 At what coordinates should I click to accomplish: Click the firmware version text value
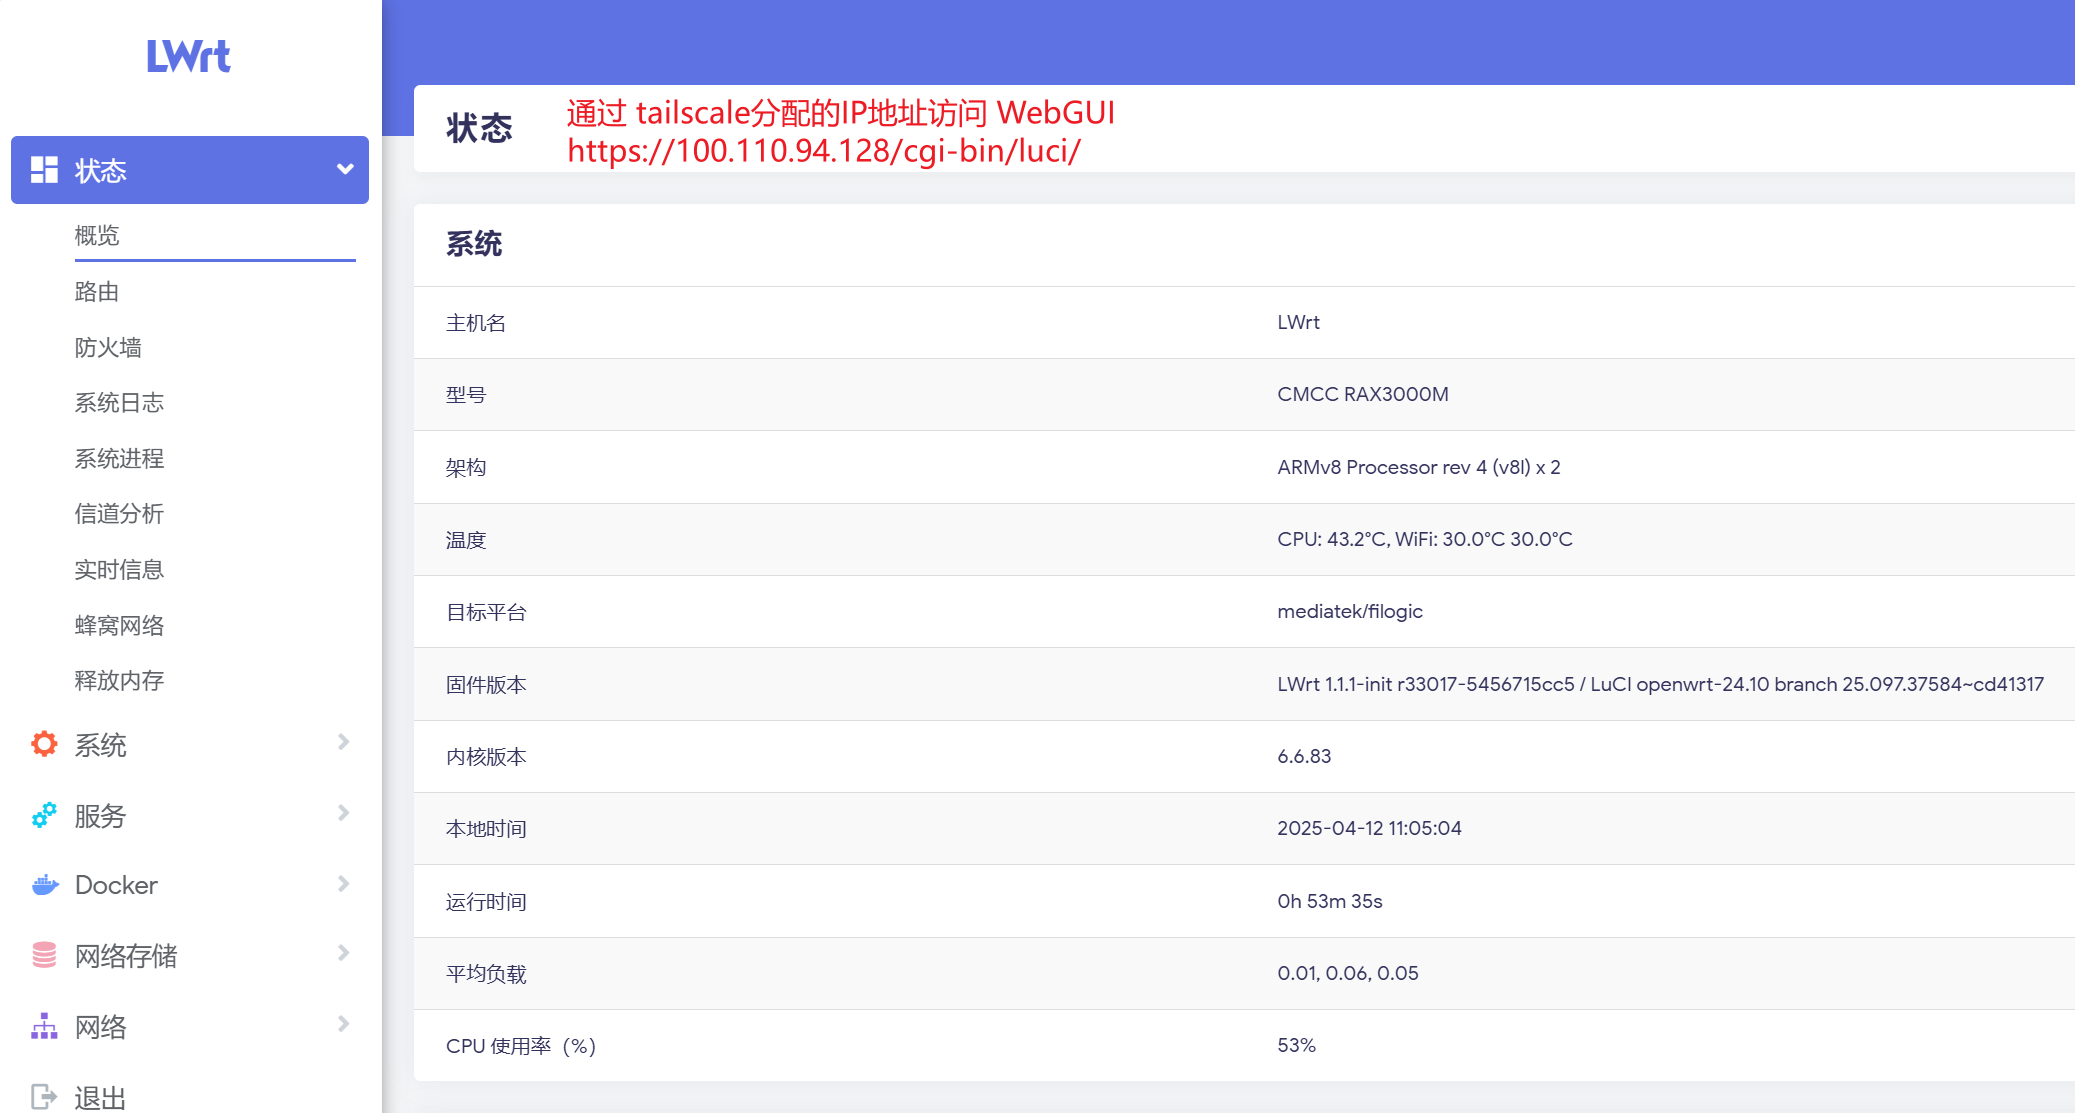pyautogui.click(x=1659, y=684)
